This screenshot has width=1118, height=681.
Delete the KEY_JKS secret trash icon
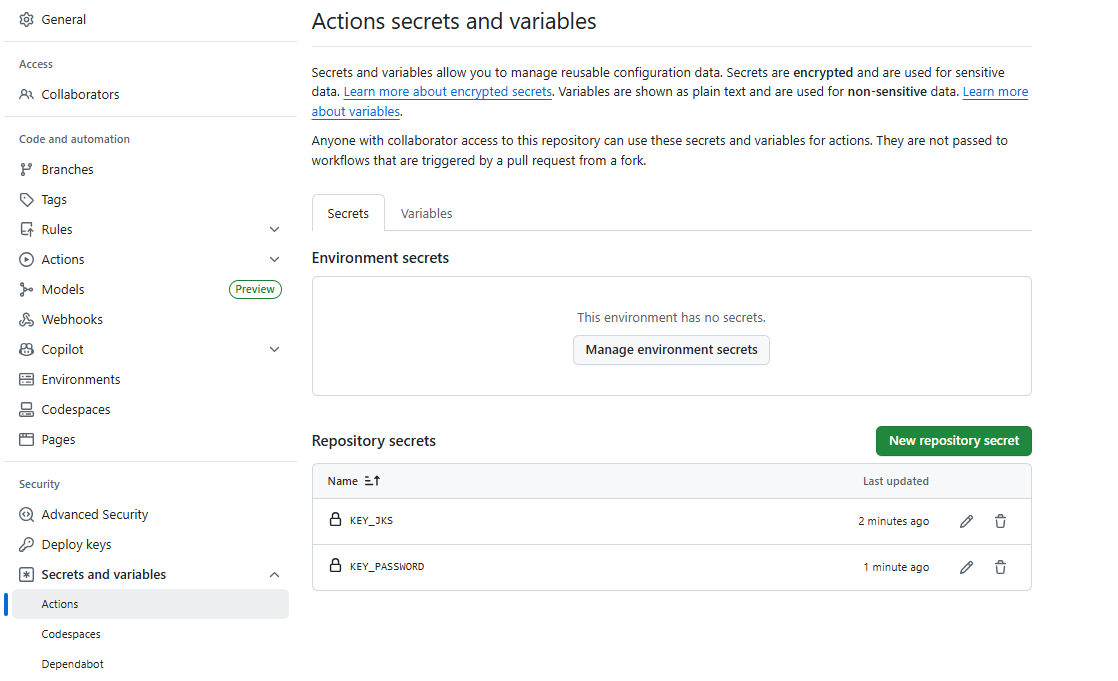pyautogui.click(x=1000, y=521)
